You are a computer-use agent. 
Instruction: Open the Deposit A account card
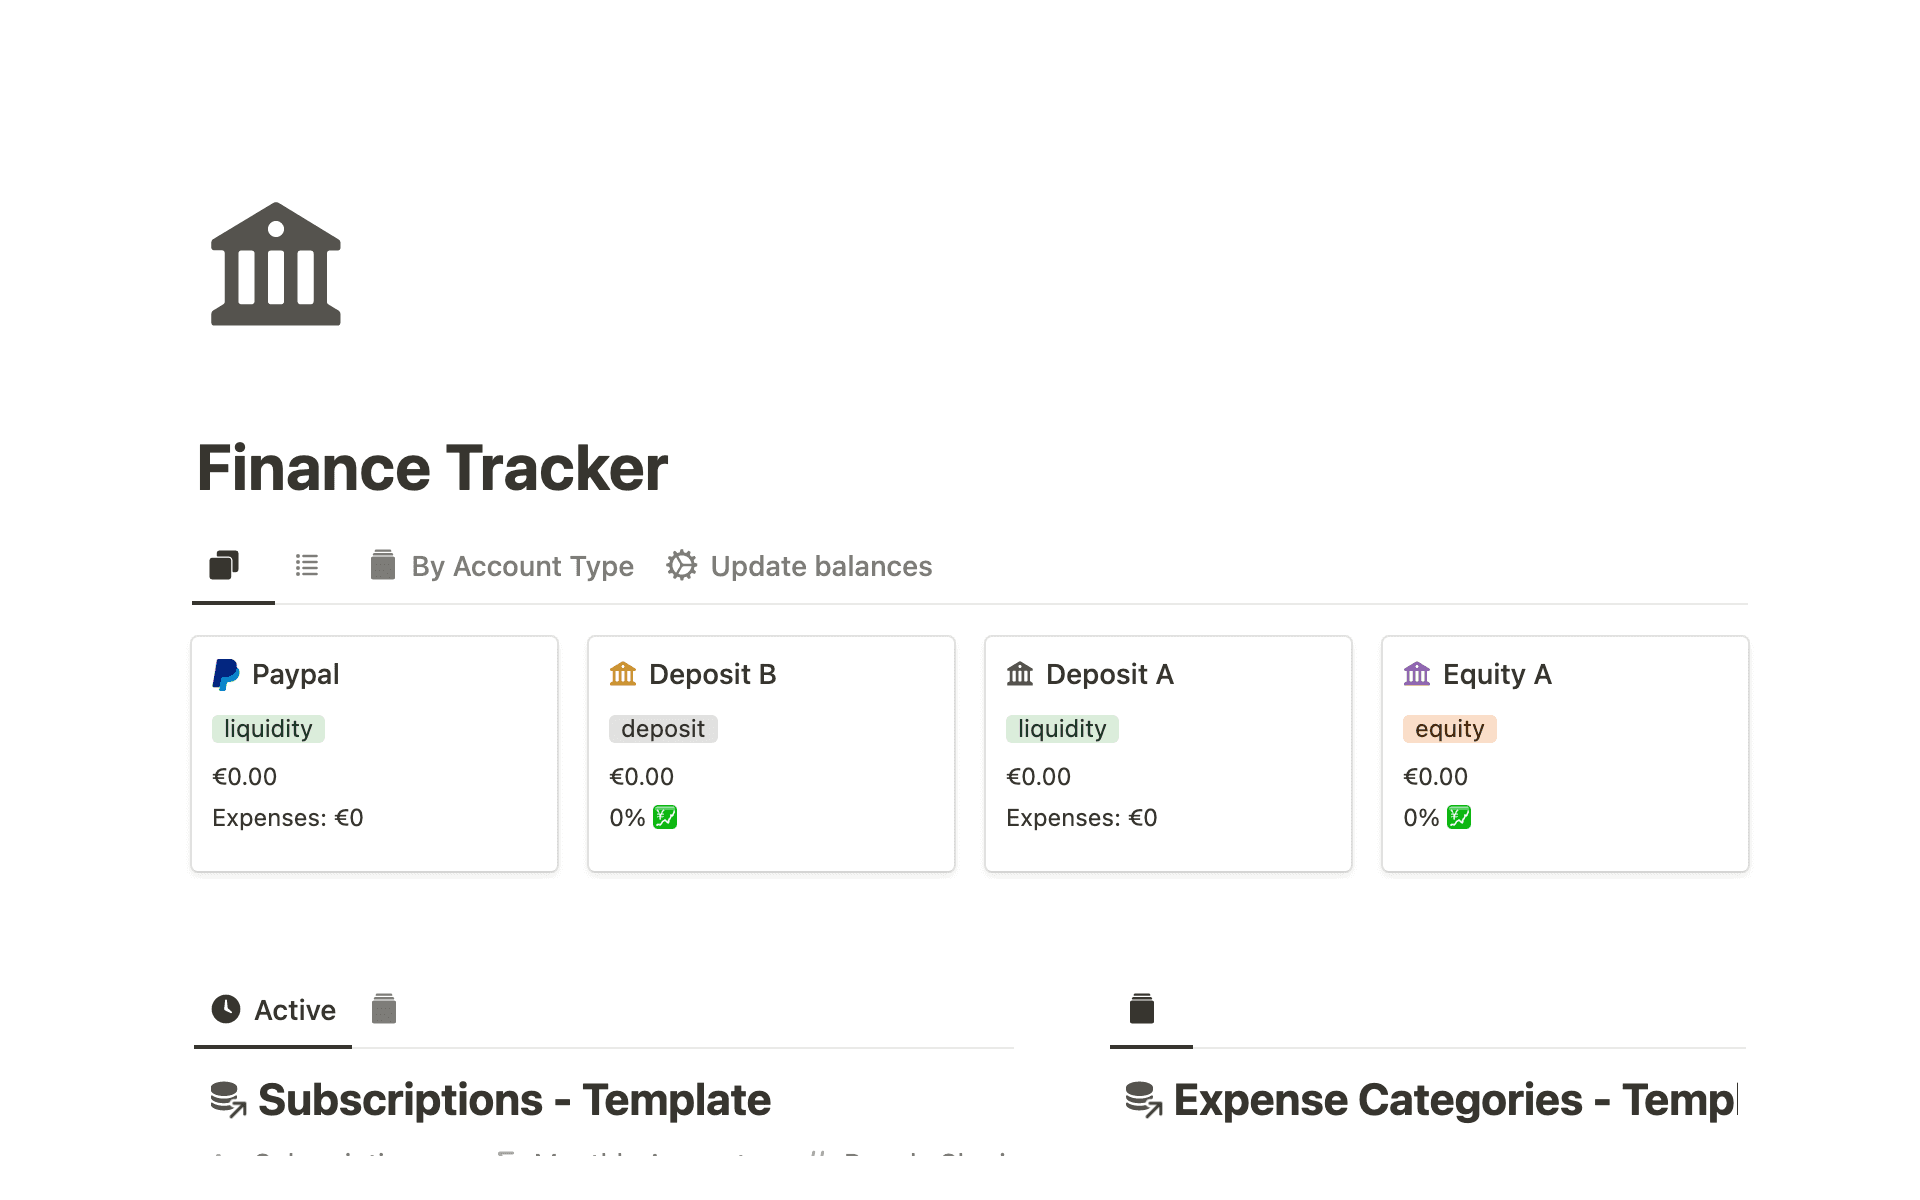[x=1110, y=673]
